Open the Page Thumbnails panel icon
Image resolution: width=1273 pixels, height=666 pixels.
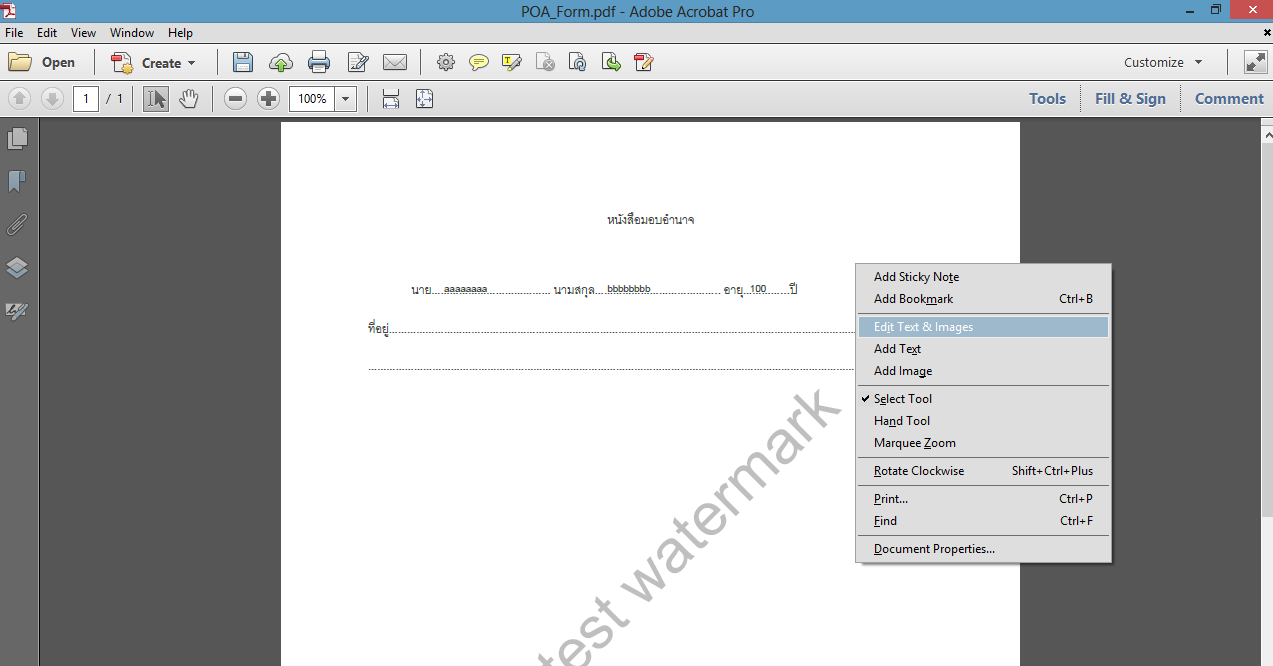[17, 138]
